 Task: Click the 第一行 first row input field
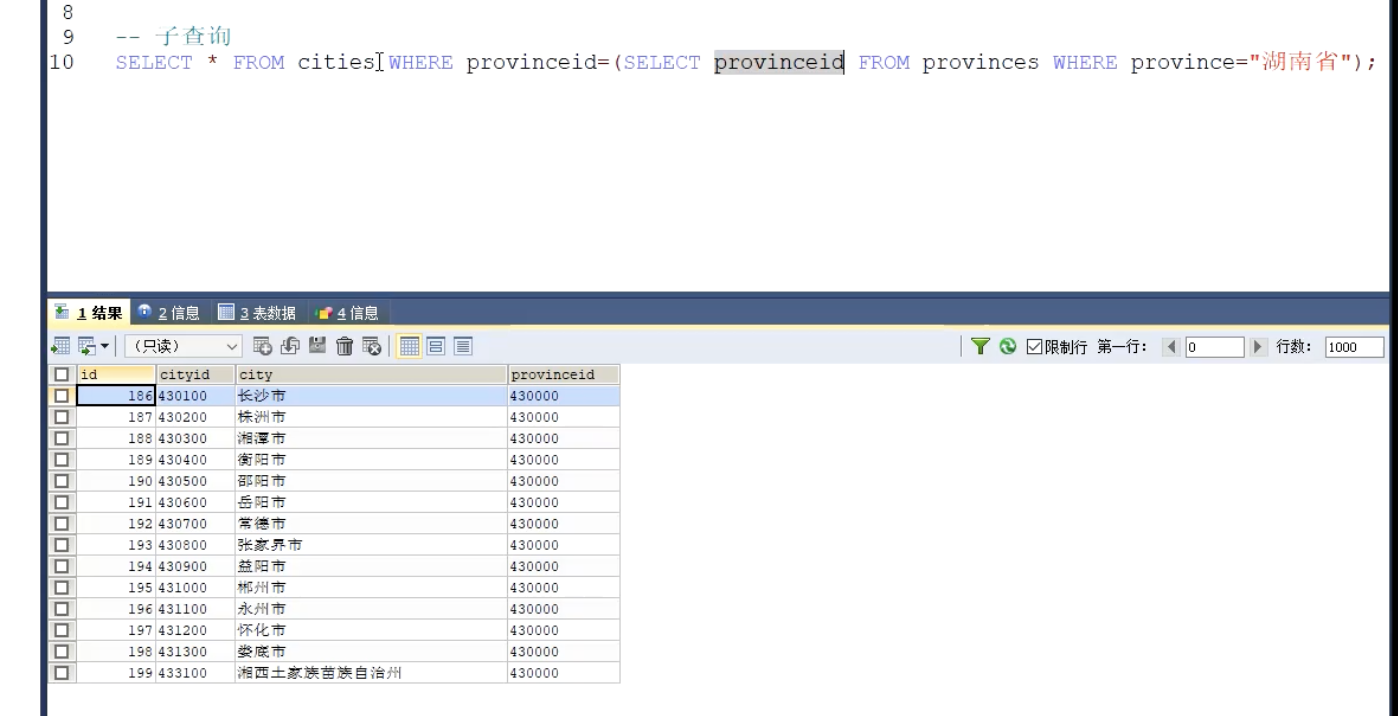click(x=1213, y=347)
